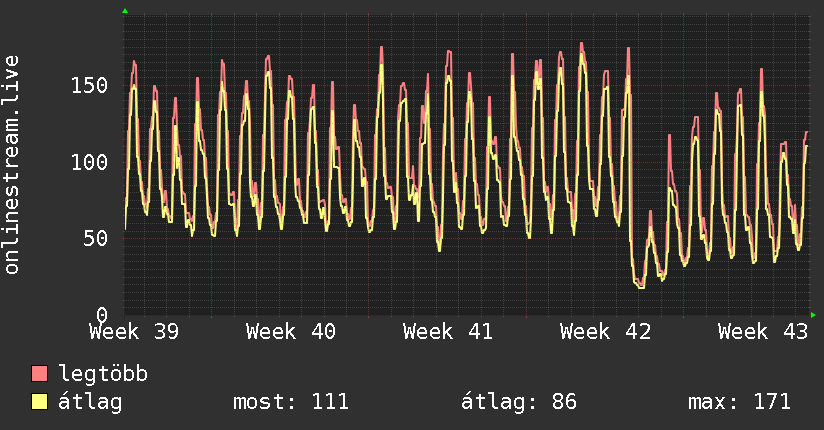This screenshot has width=824, height=430.
Task: Click the Week 42 axis label
Action: click(605, 332)
